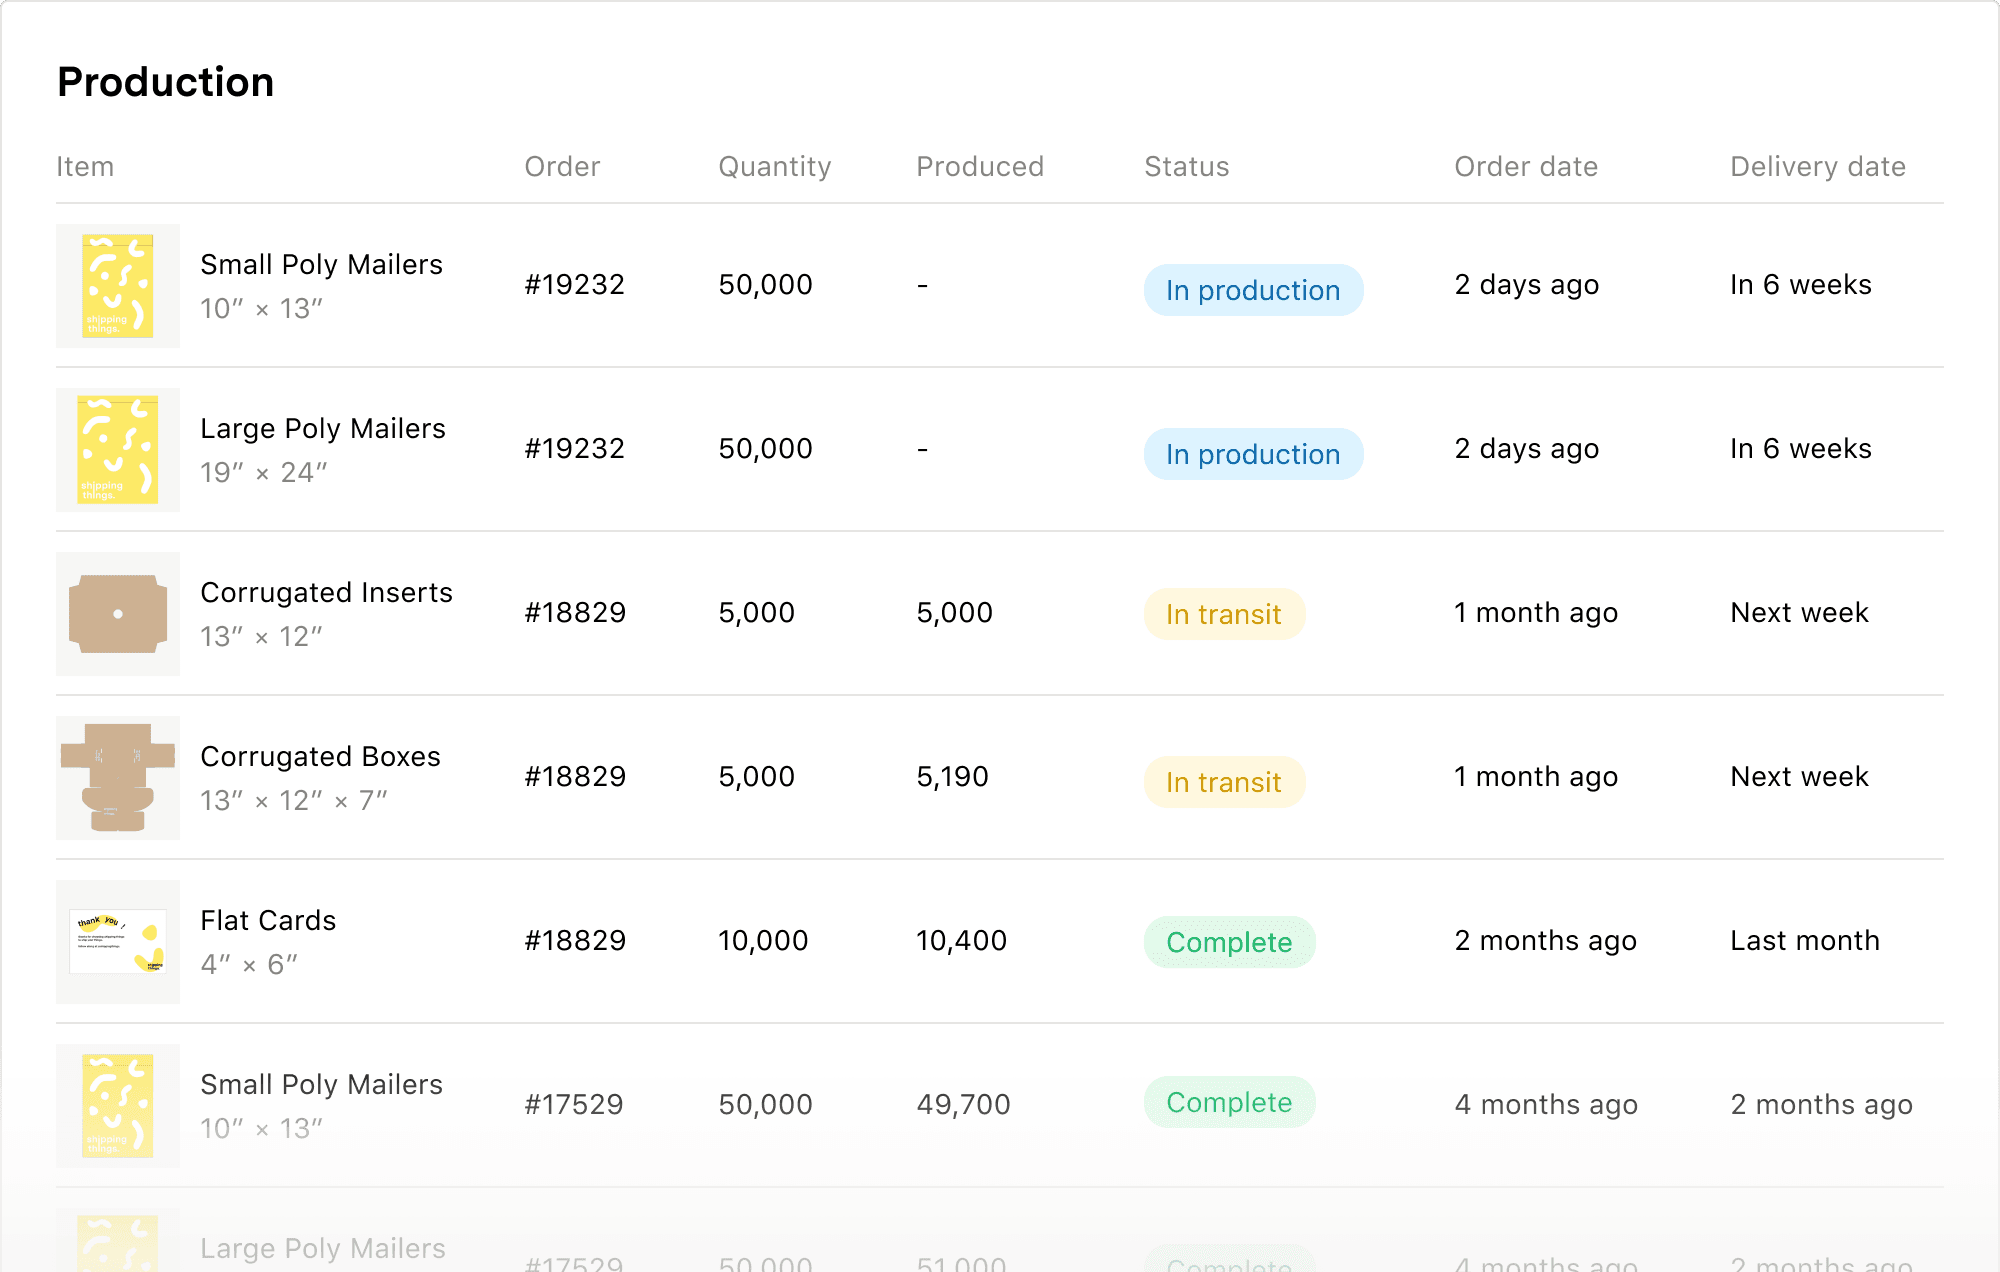Screen dimensions: 2000x1272
Task: Open the Large Poly Mailers 19″ × 24″ thumbnail
Action: (x=118, y=450)
